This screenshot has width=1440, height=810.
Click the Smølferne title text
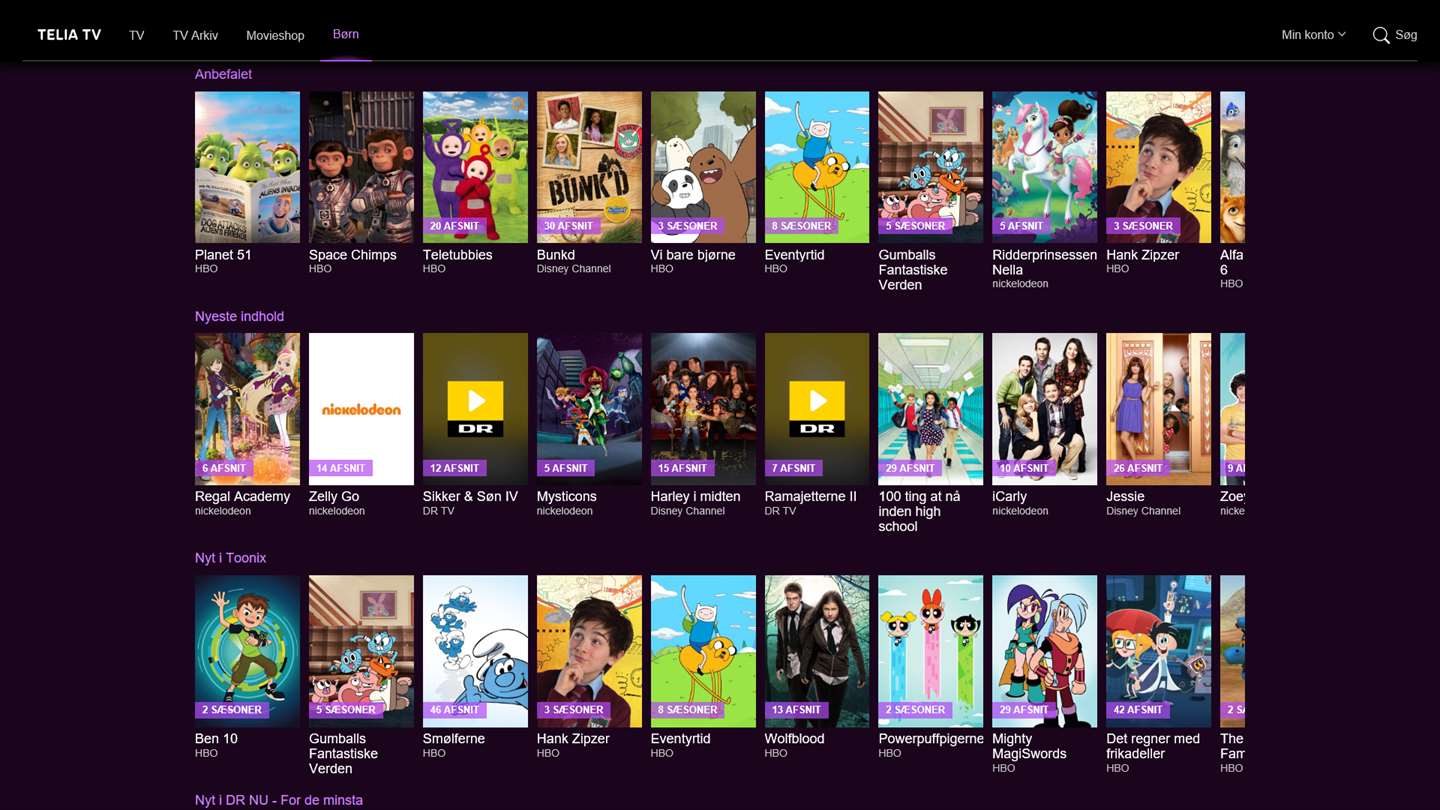coord(454,739)
